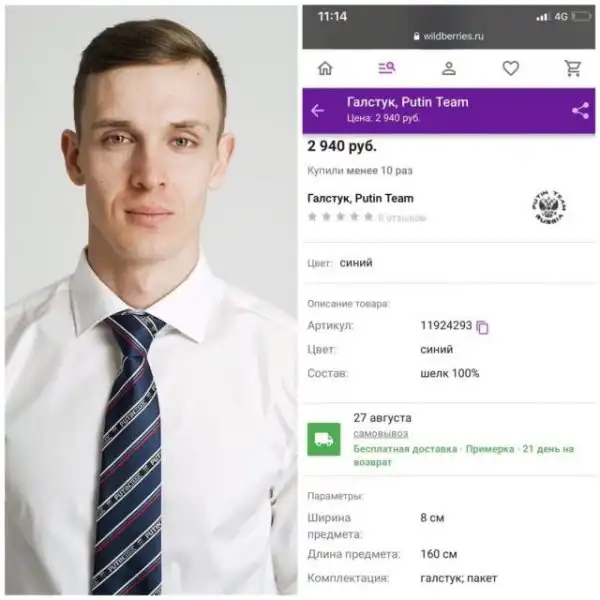Share the Putin Team tie listing
The width and height of the screenshot is (600, 600).
click(x=580, y=111)
